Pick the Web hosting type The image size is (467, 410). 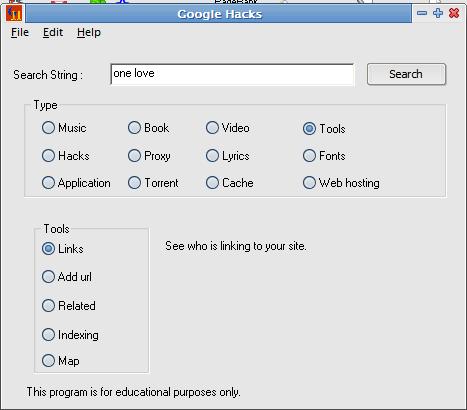click(x=341, y=183)
